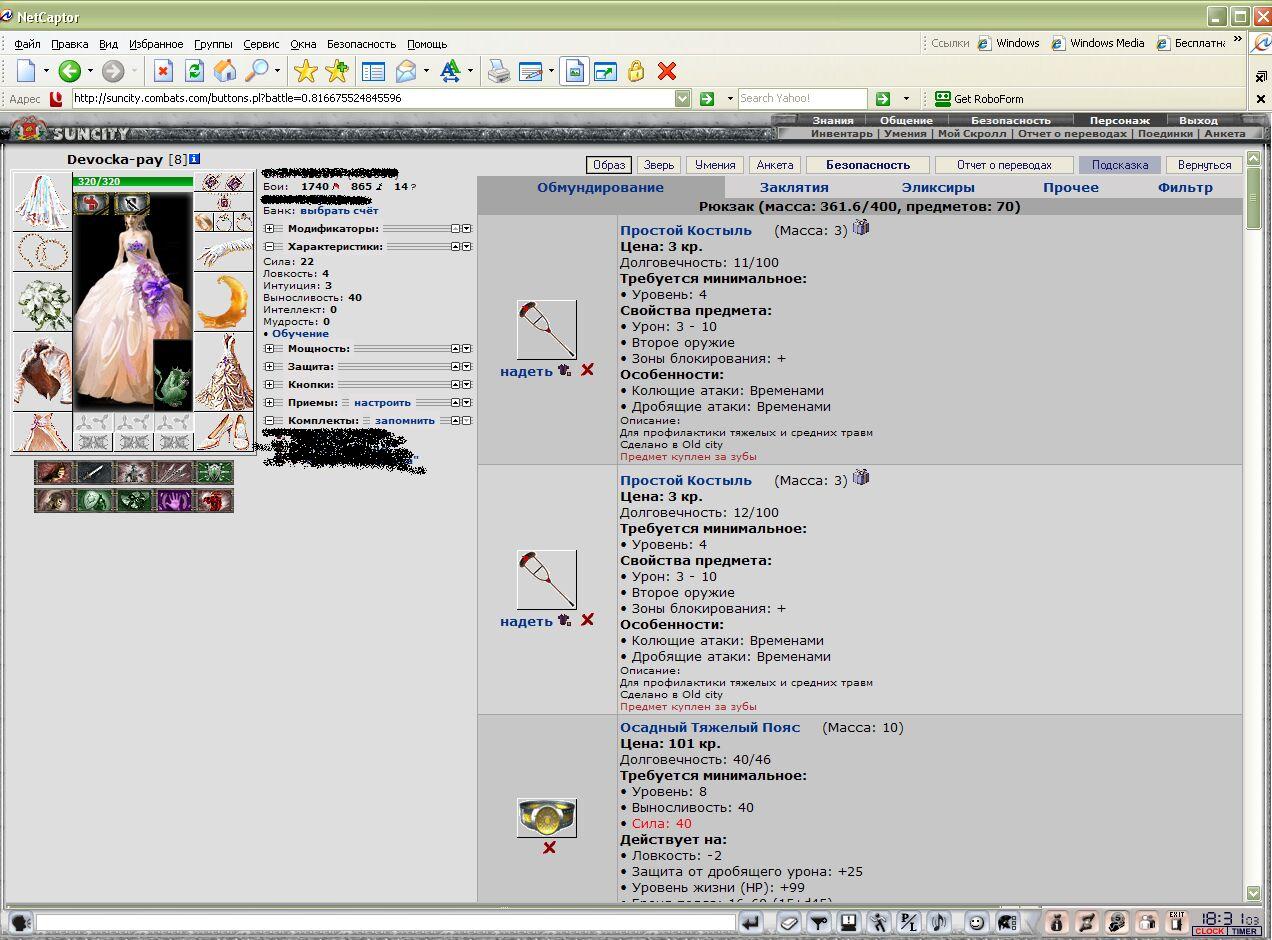Click the Образ button
This screenshot has width=1272, height=940.
(609, 165)
